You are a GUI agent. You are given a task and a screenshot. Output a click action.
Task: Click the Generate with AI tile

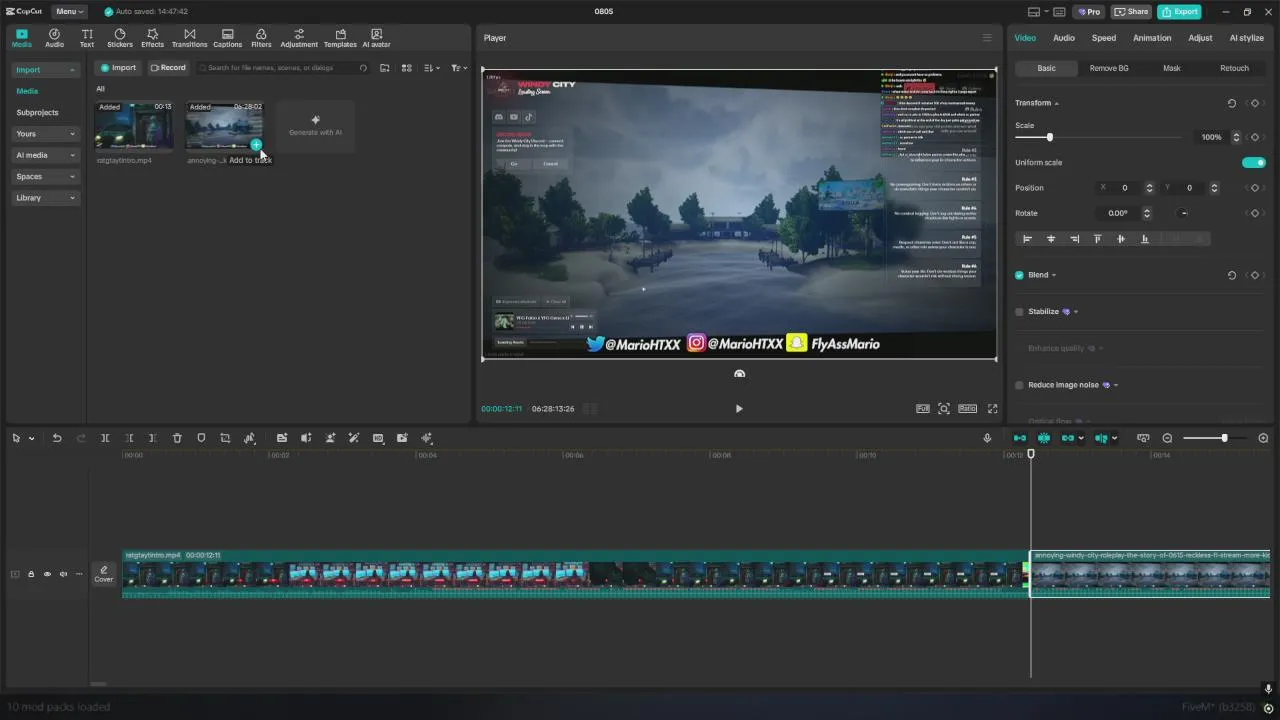click(315, 126)
